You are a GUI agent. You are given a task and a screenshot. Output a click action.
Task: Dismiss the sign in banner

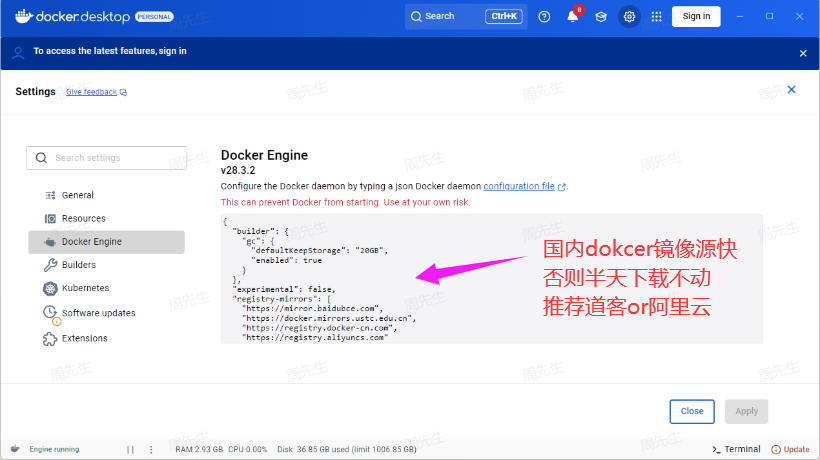[x=803, y=53]
